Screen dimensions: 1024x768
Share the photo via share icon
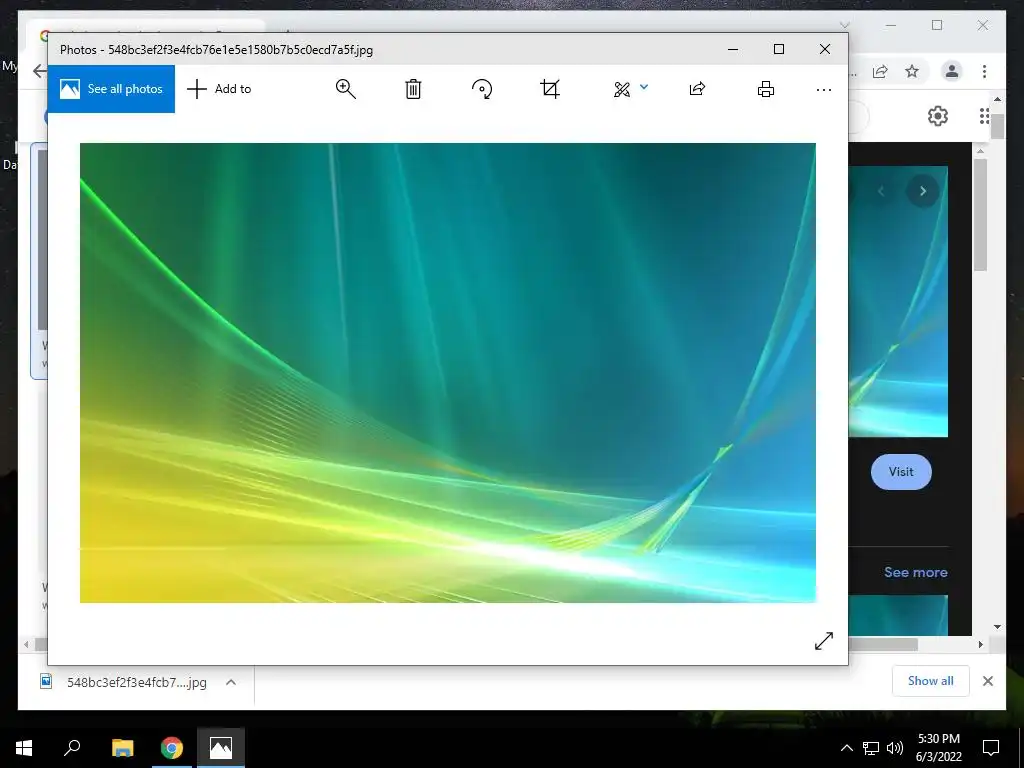(697, 89)
